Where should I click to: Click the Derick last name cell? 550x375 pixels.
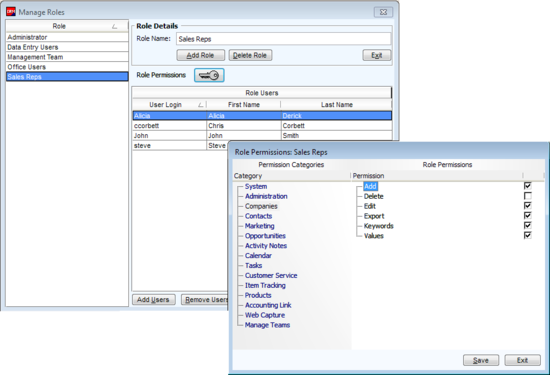(x=337, y=116)
